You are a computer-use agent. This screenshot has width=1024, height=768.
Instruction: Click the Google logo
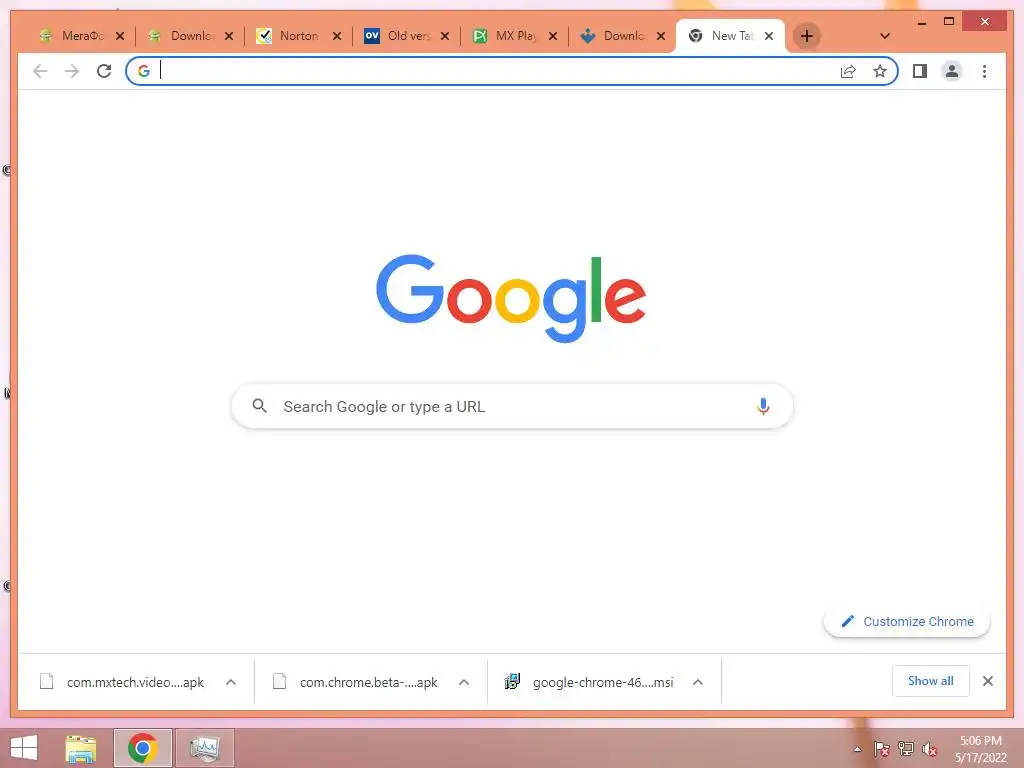point(511,298)
